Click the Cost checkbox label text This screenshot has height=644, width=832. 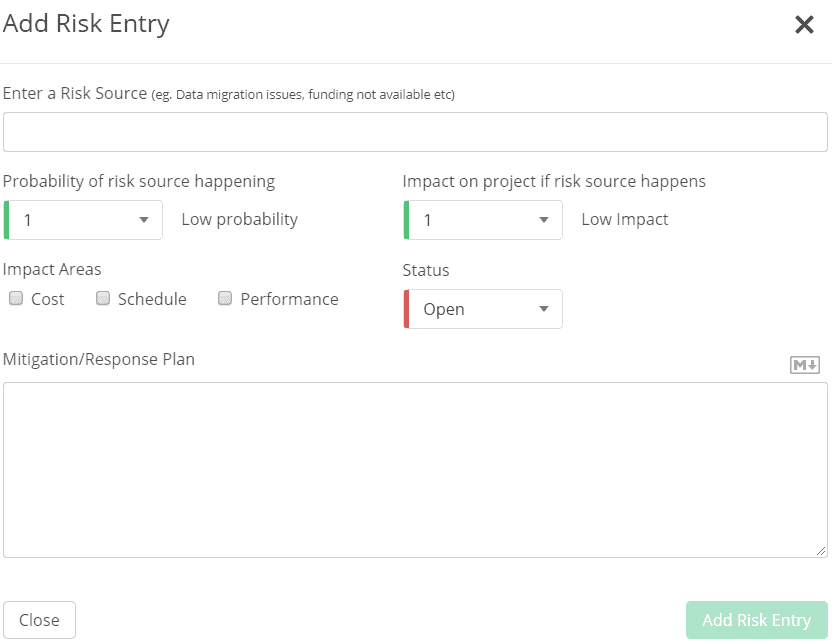[48, 299]
